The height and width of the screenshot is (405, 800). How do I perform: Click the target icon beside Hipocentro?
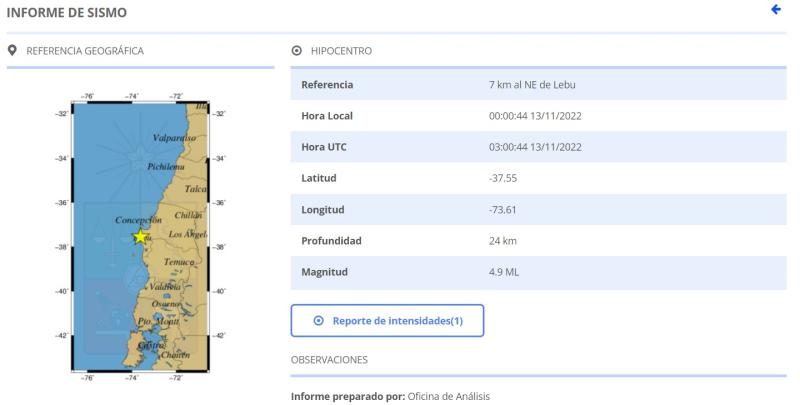296,50
